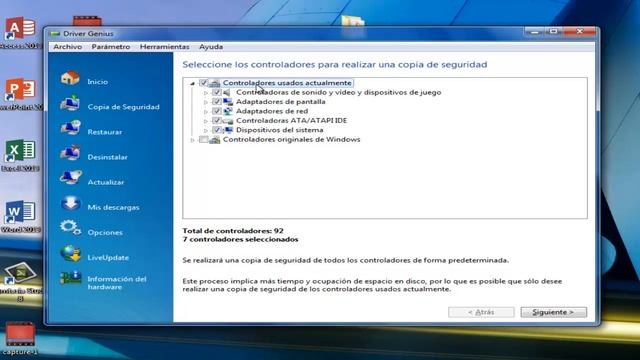
Task: Click the Controladores usados actualmente icon
Action: tap(215, 83)
